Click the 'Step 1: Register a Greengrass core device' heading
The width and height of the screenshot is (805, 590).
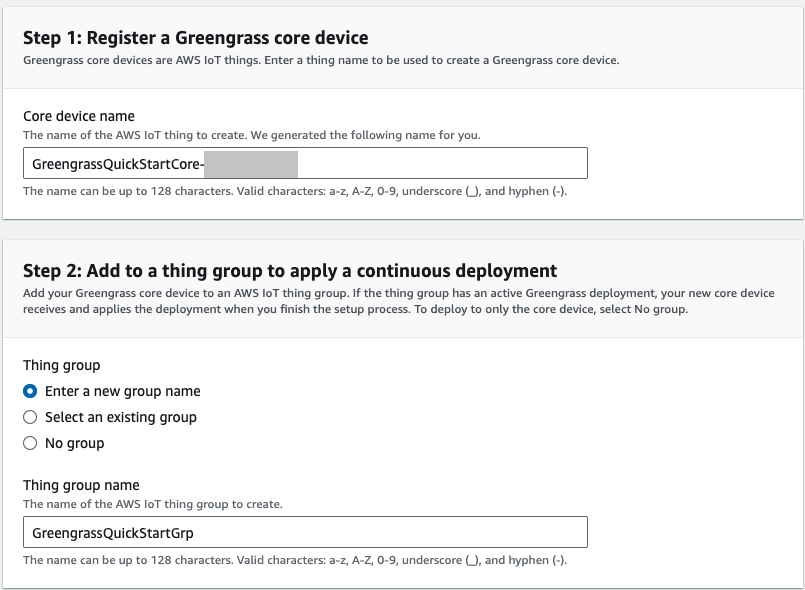tap(195, 38)
